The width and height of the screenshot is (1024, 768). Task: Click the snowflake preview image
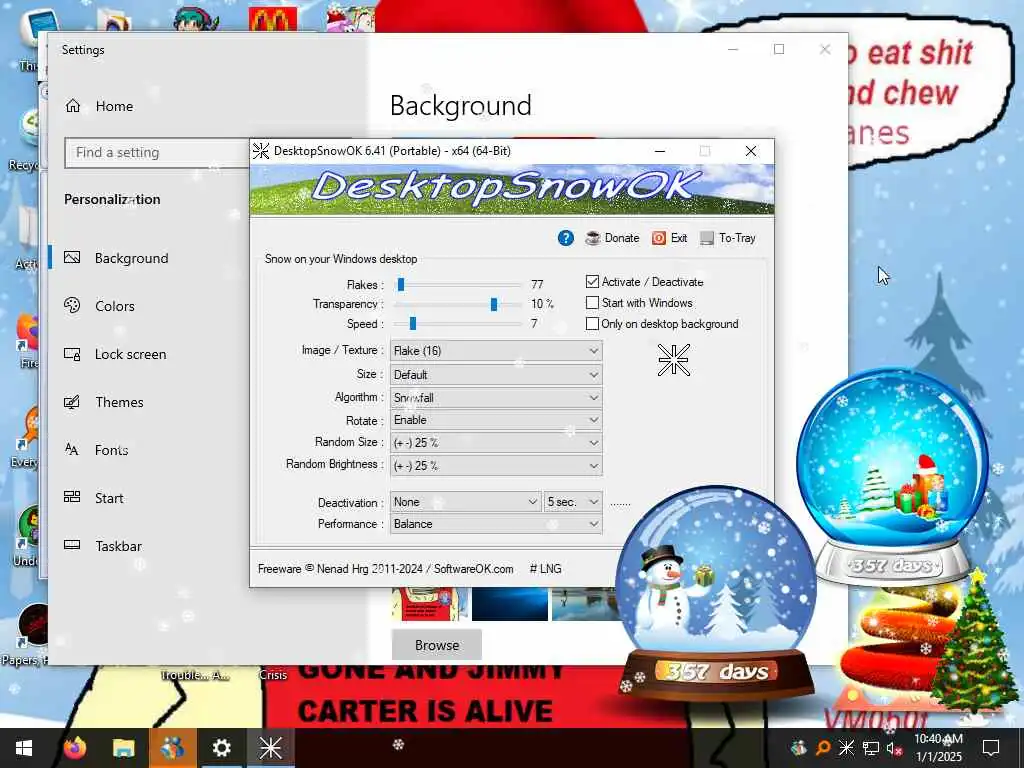[673, 360]
